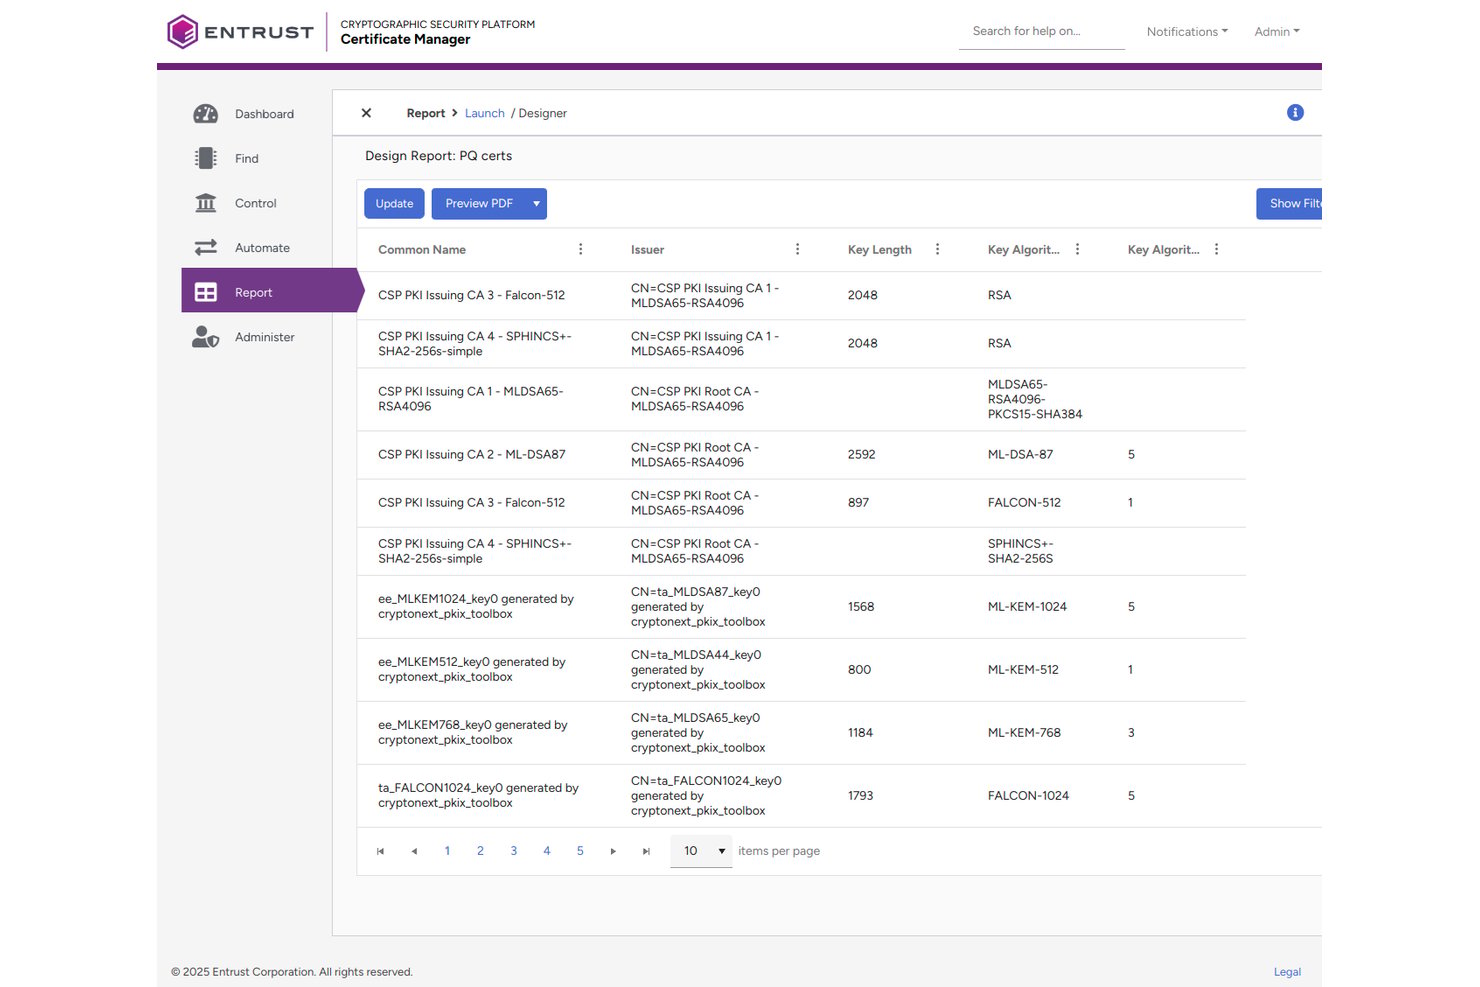The width and height of the screenshot is (1480, 987).
Task: Select row ee_MLKEM1024_key0
Action: [801, 607]
